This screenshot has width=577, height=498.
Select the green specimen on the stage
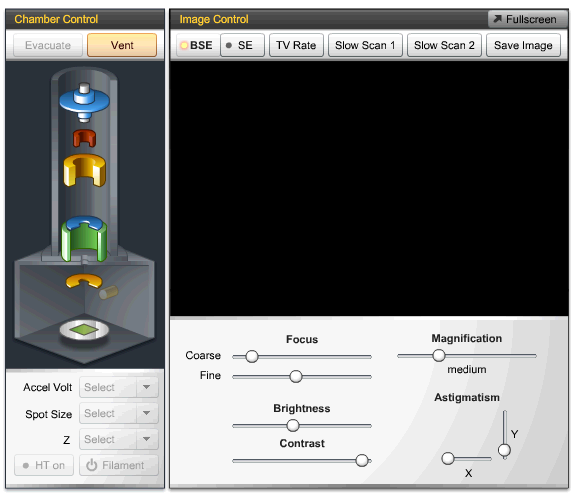coord(84,329)
